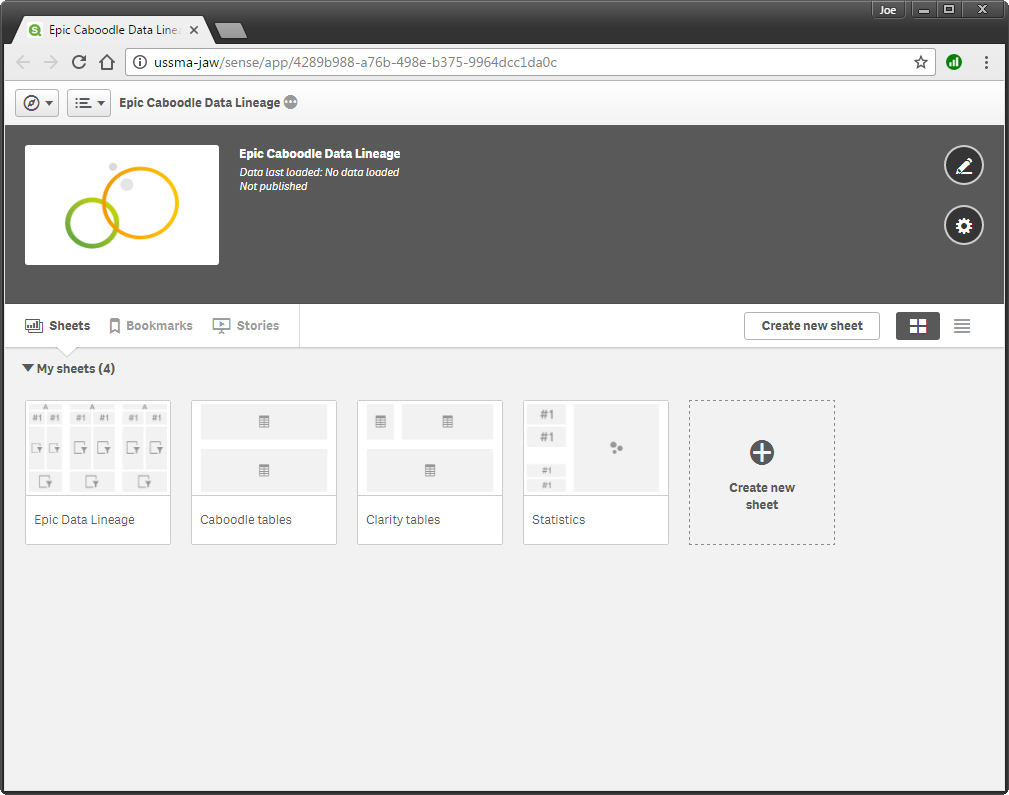The image size is (1009, 795).
Task: Open the Statistics sheet
Action: point(596,472)
